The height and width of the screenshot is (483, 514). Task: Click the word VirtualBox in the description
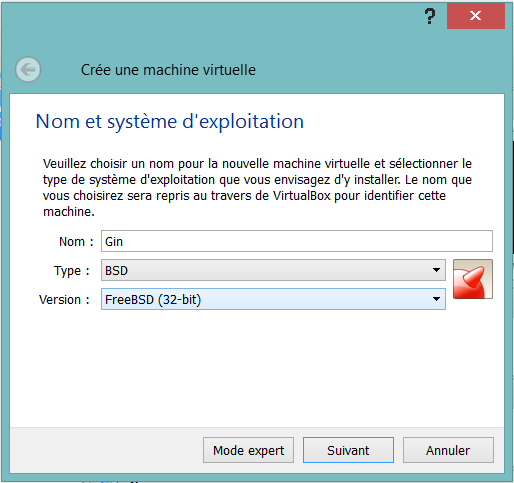(x=302, y=196)
